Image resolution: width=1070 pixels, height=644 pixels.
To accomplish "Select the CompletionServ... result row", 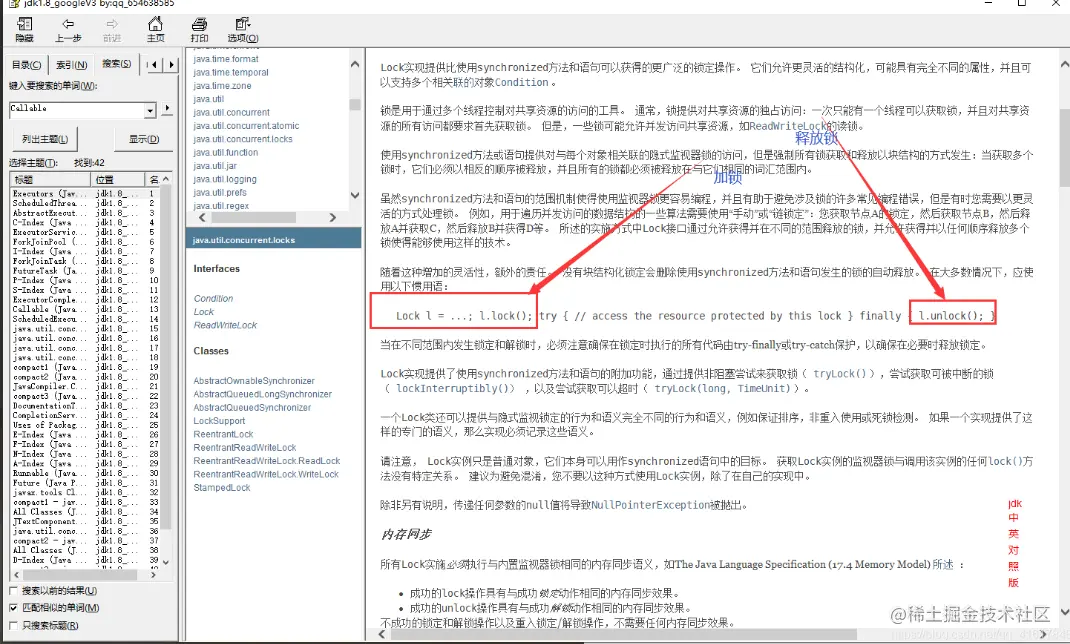I will pyautogui.click(x=85, y=415).
